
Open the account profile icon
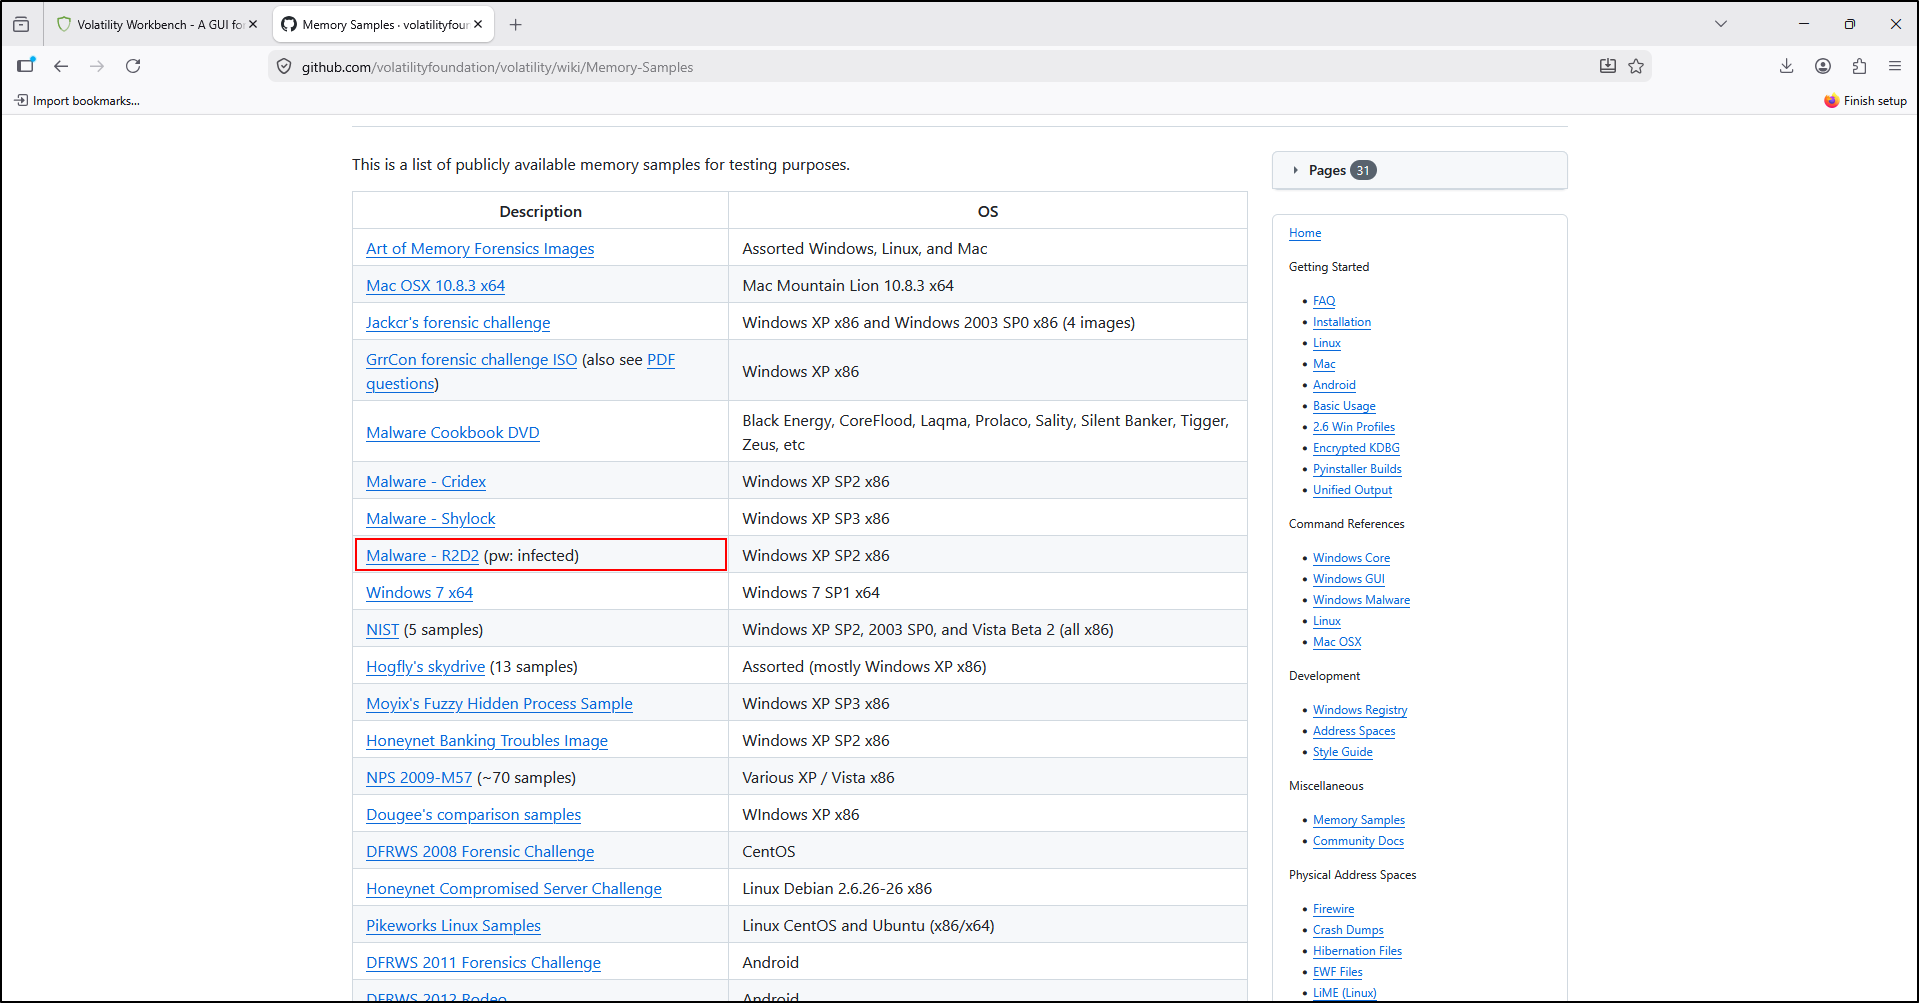tap(1823, 66)
